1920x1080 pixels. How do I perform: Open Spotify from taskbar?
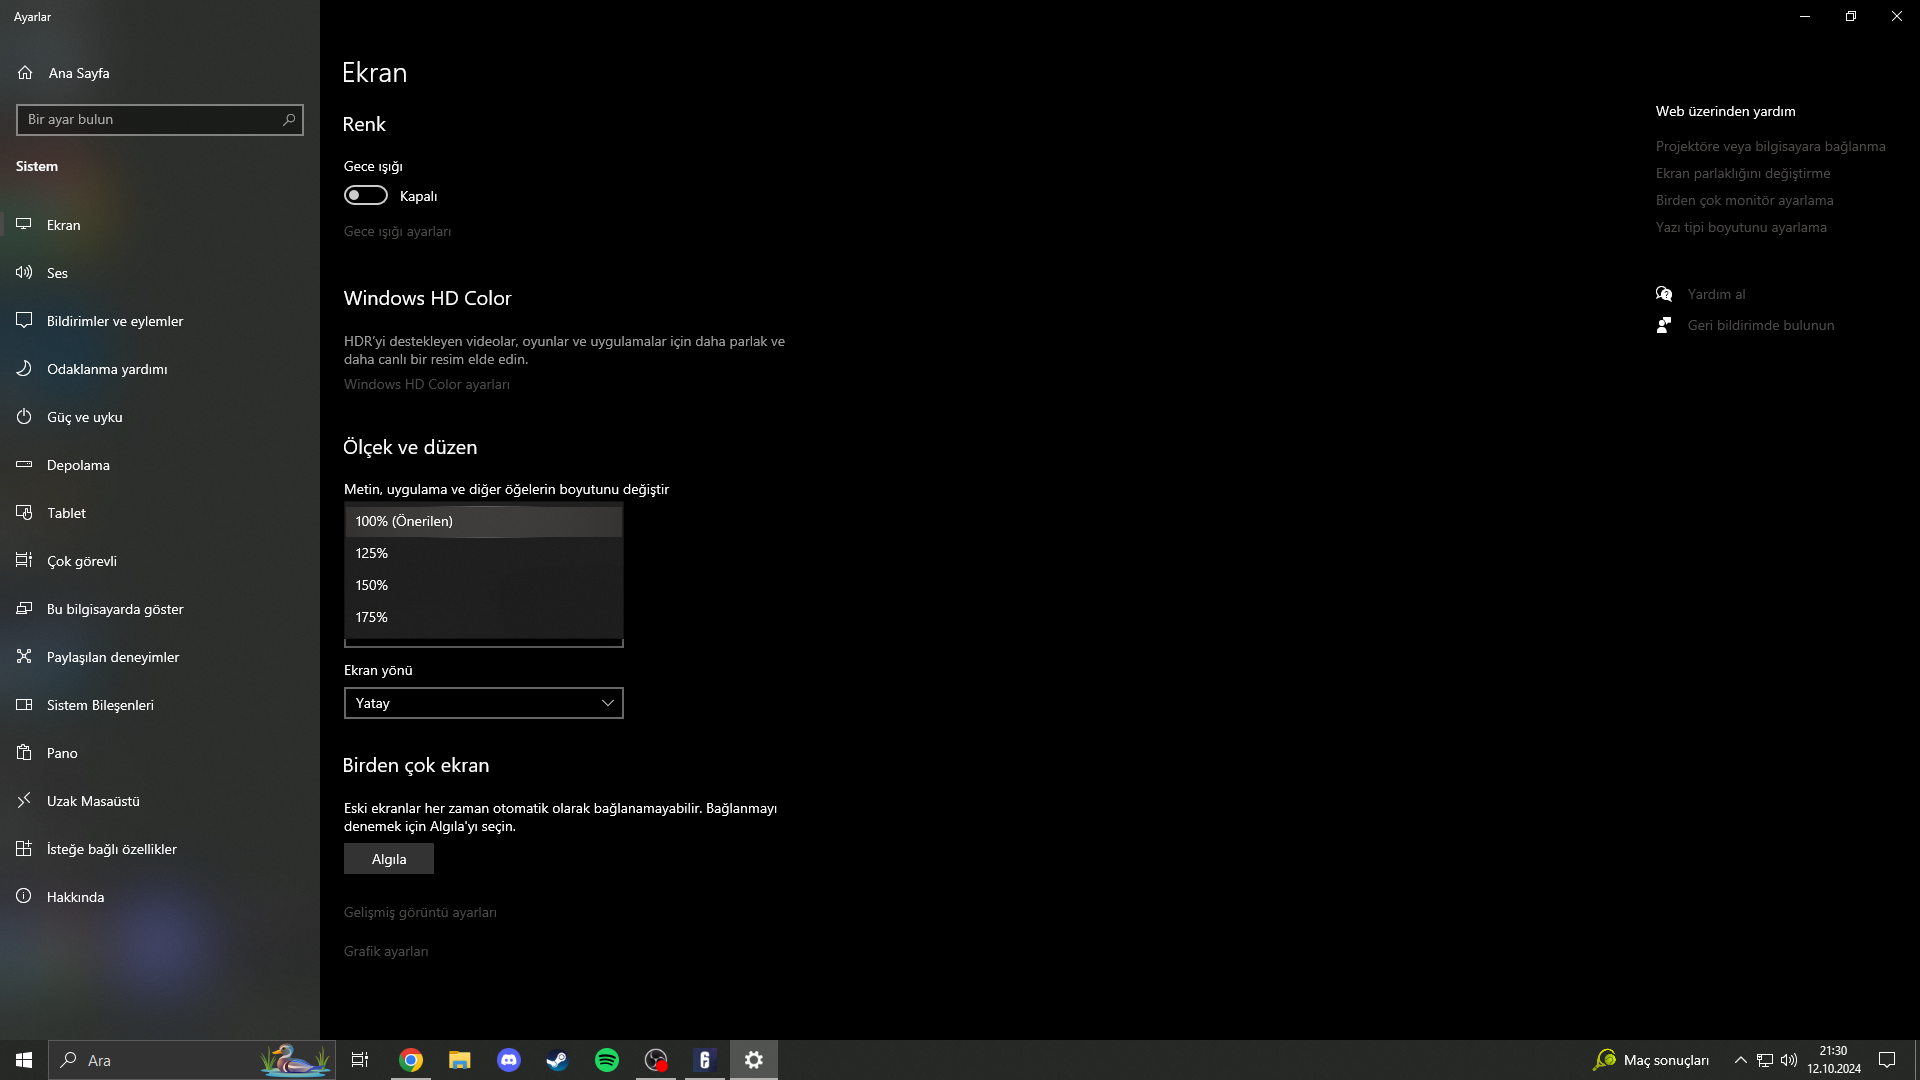tap(606, 1060)
